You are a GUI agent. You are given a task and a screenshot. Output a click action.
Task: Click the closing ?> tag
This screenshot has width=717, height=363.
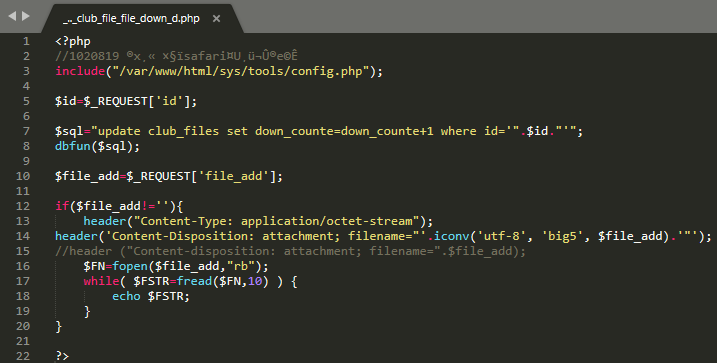[62, 356]
